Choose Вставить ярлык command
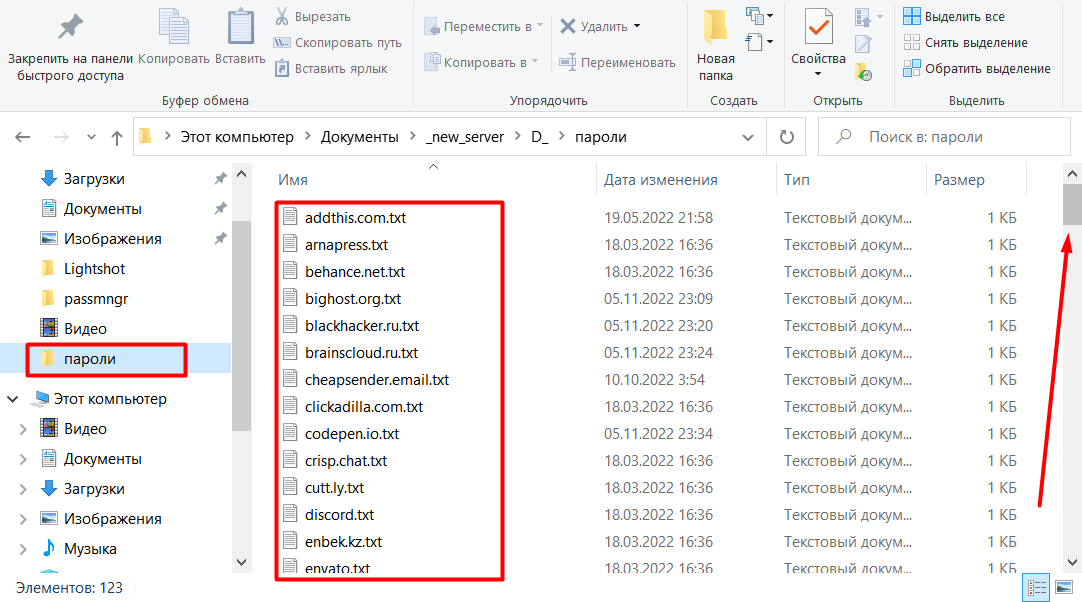 [x=331, y=68]
